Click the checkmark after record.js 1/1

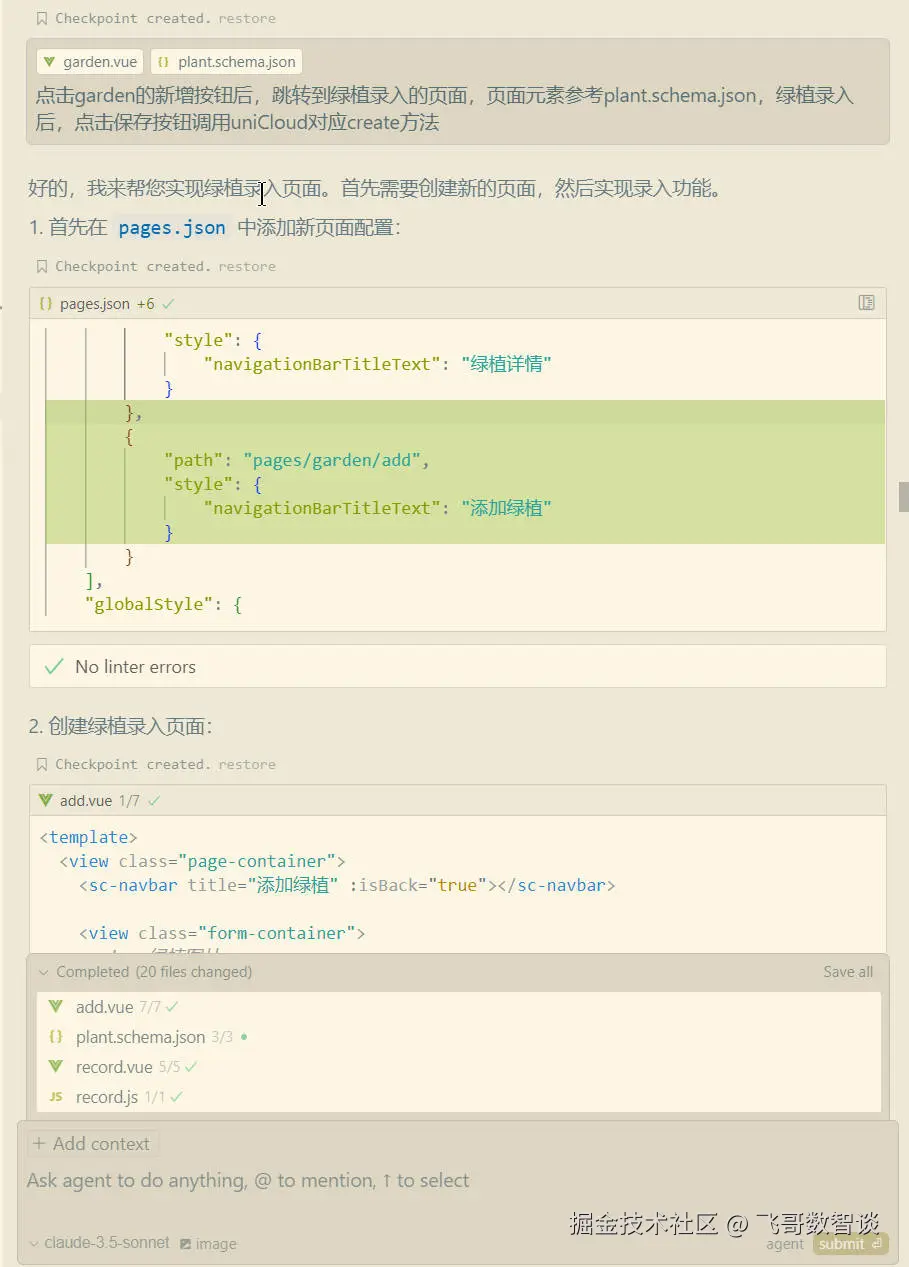177,1097
